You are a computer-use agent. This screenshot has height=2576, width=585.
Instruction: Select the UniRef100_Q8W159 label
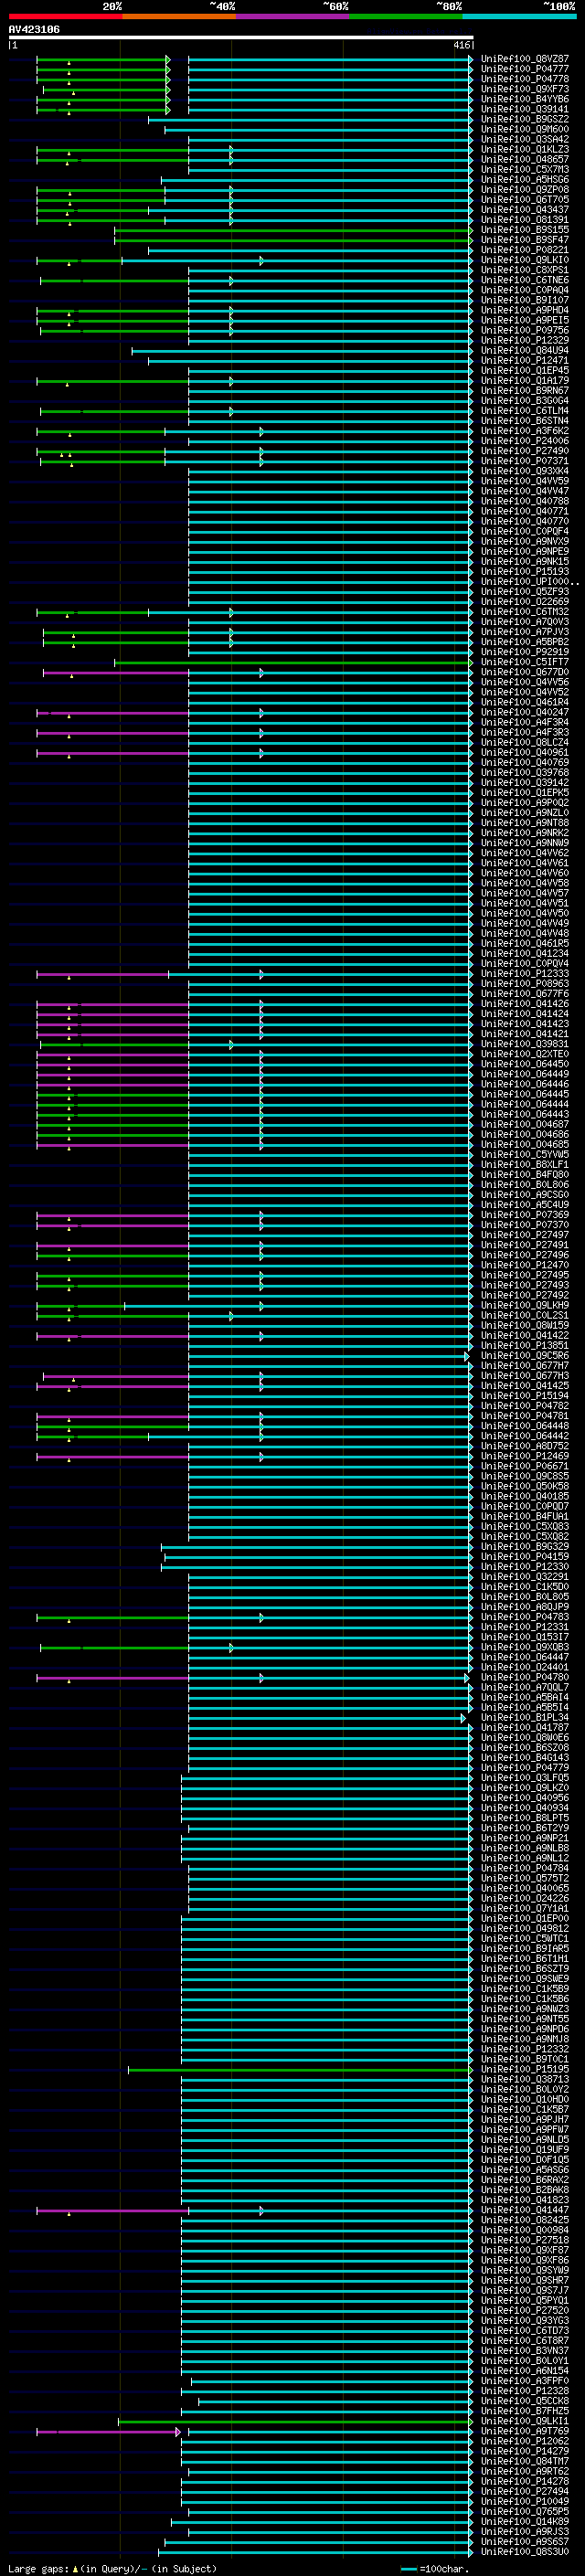point(524,1326)
